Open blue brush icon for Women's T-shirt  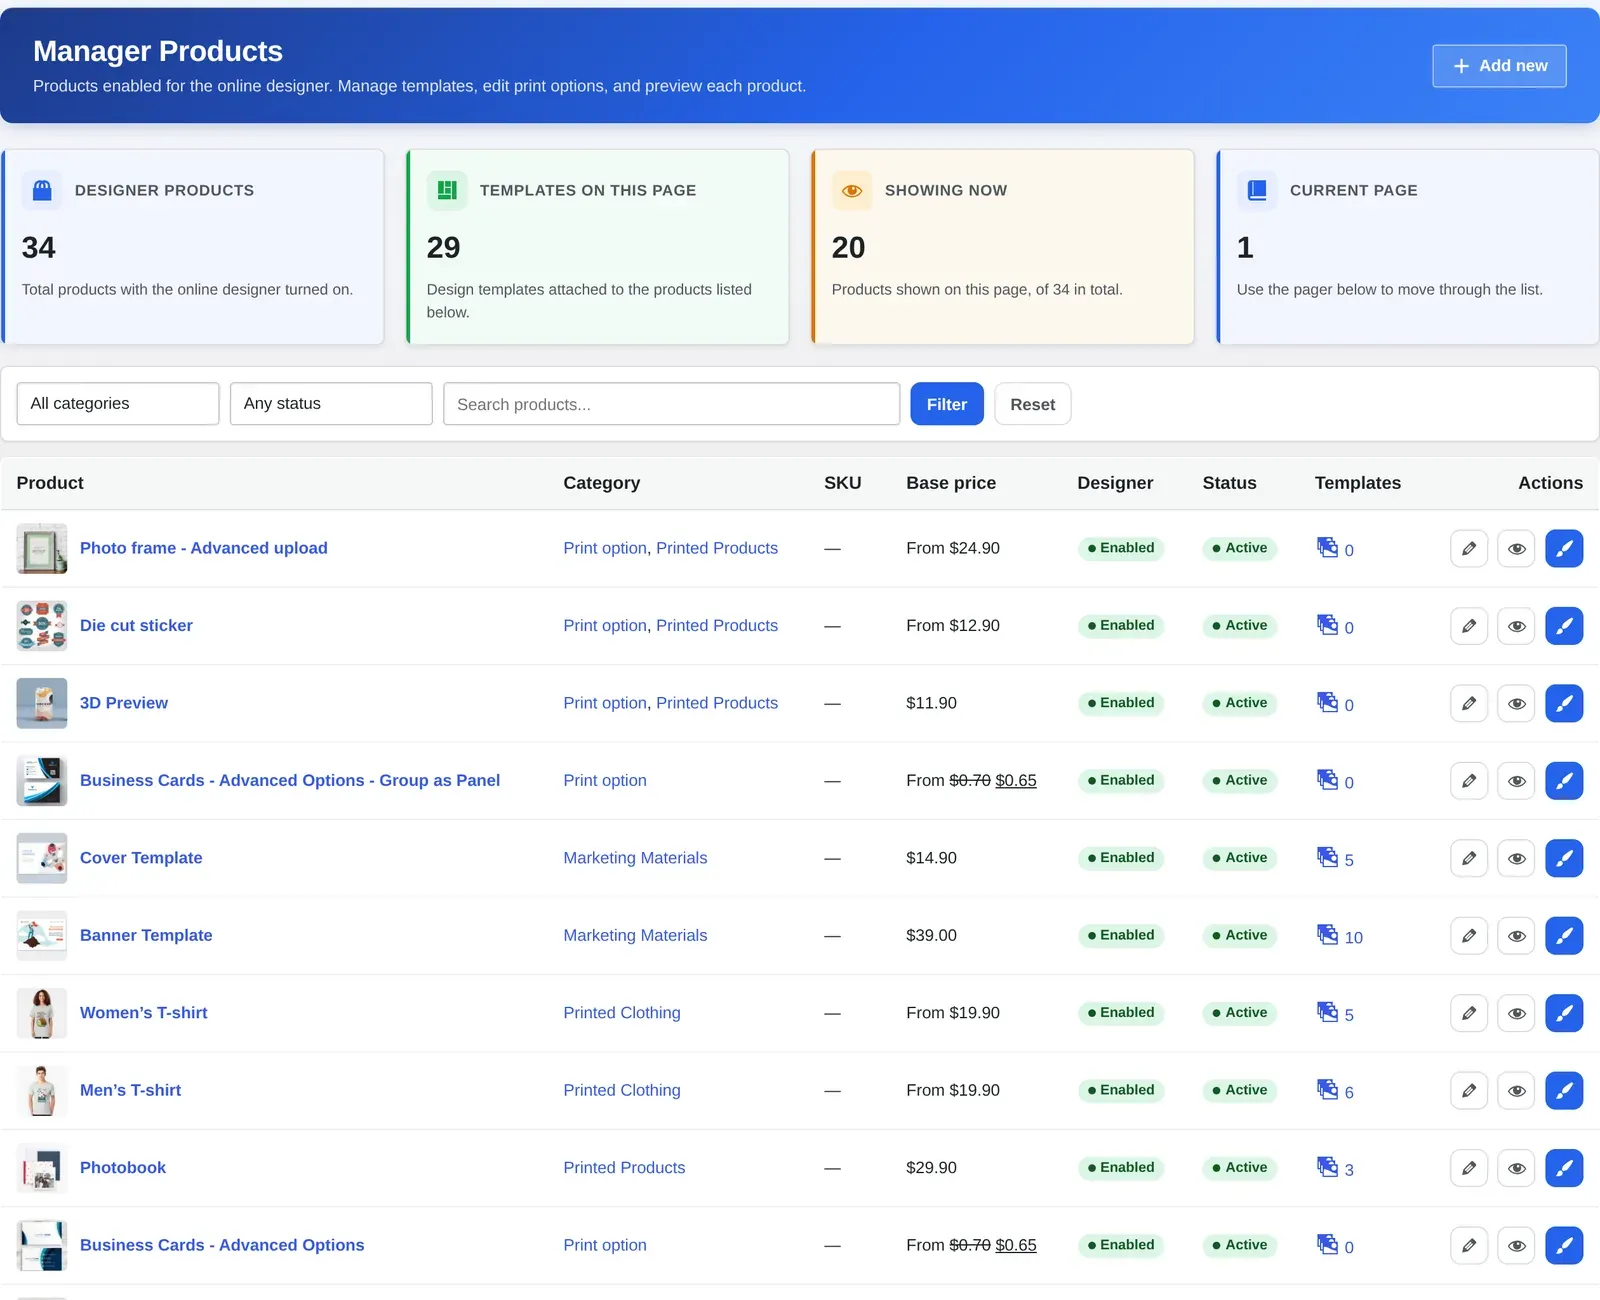tap(1564, 1013)
